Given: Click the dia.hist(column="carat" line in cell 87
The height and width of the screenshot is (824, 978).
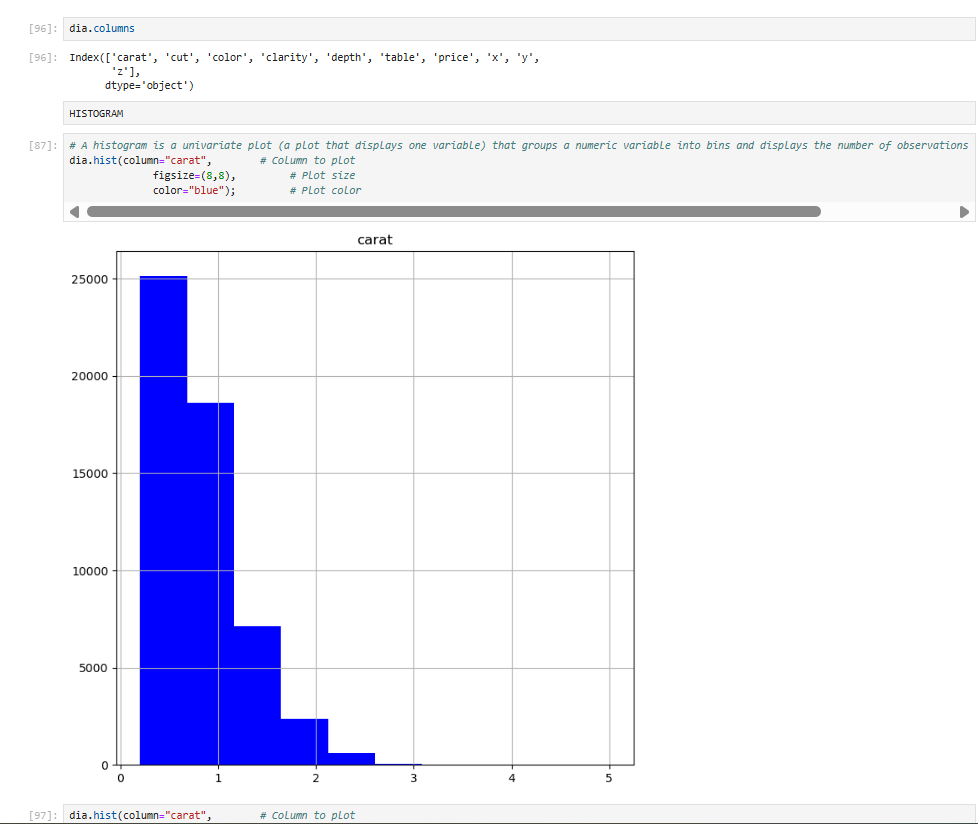Looking at the screenshot, I should coord(140,160).
